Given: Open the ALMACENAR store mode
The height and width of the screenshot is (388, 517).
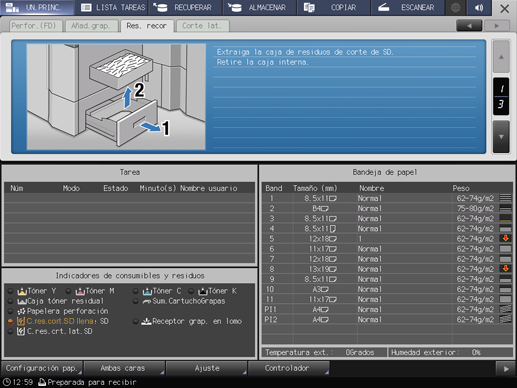Looking at the screenshot, I should click(259, 8).
